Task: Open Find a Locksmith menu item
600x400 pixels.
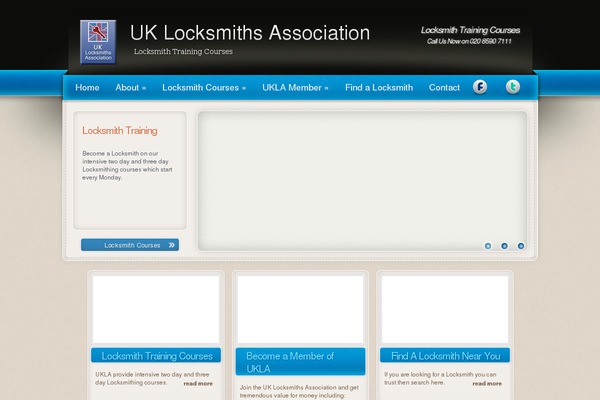Action: tap(379, 88)
